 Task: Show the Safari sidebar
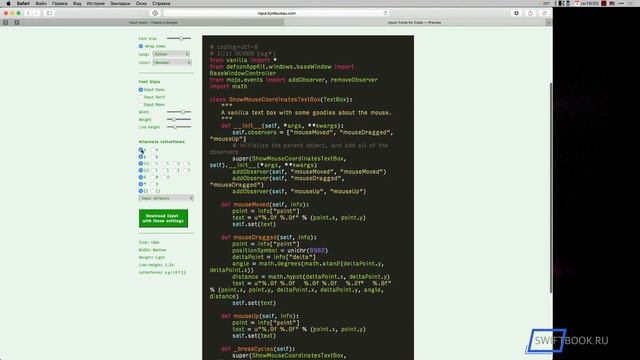point(49,13)
